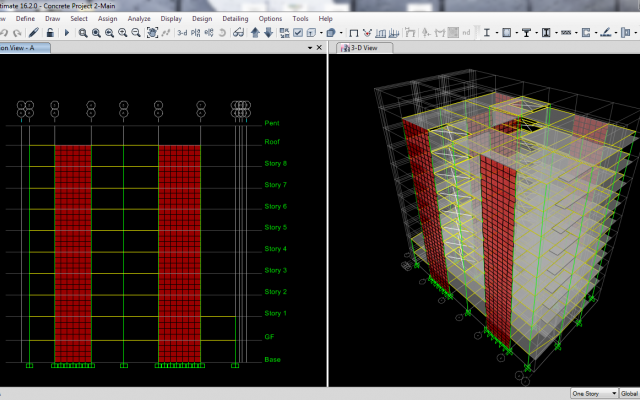Move up one story with up arrow
This screenshot has width=640, height=400.
(x=255, y=33)
